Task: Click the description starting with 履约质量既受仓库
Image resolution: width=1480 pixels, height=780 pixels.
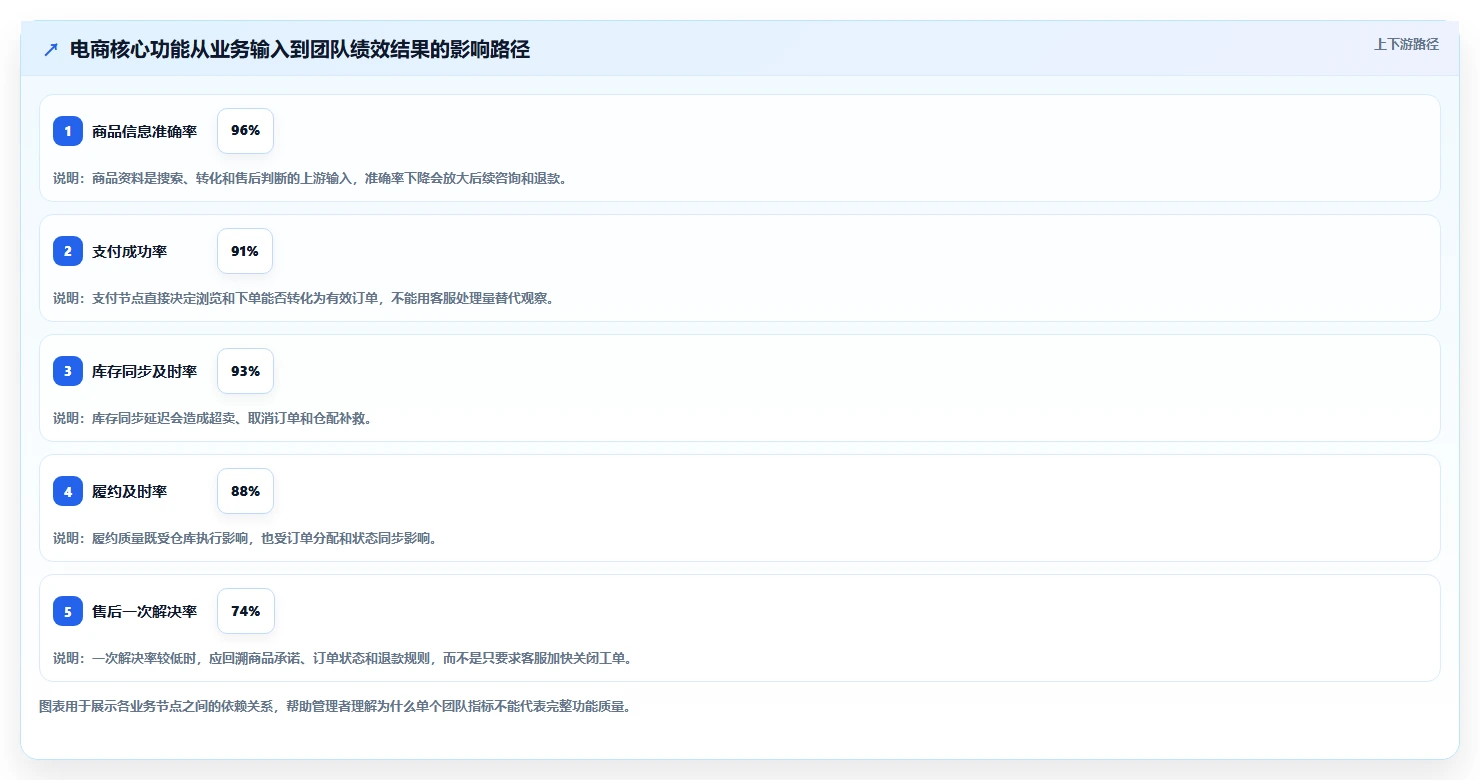Action: click(245, 538)
